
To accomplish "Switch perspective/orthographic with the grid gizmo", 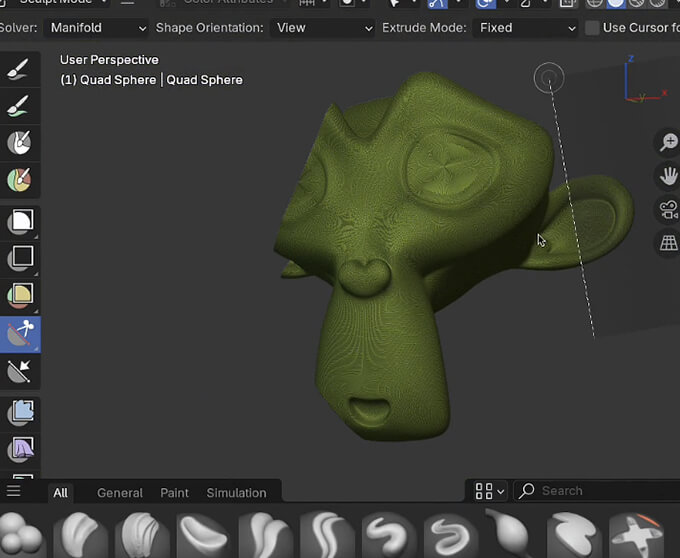I will coord(668,243).
